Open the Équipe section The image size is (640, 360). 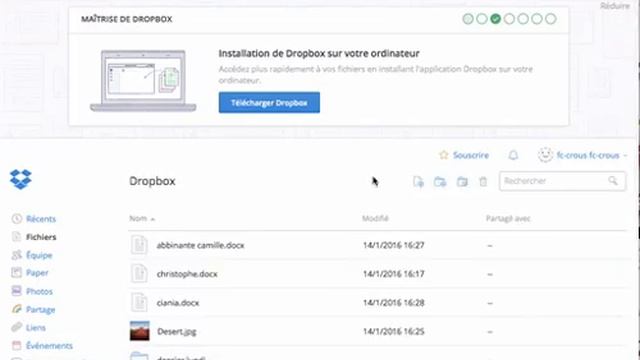(39, 255)
